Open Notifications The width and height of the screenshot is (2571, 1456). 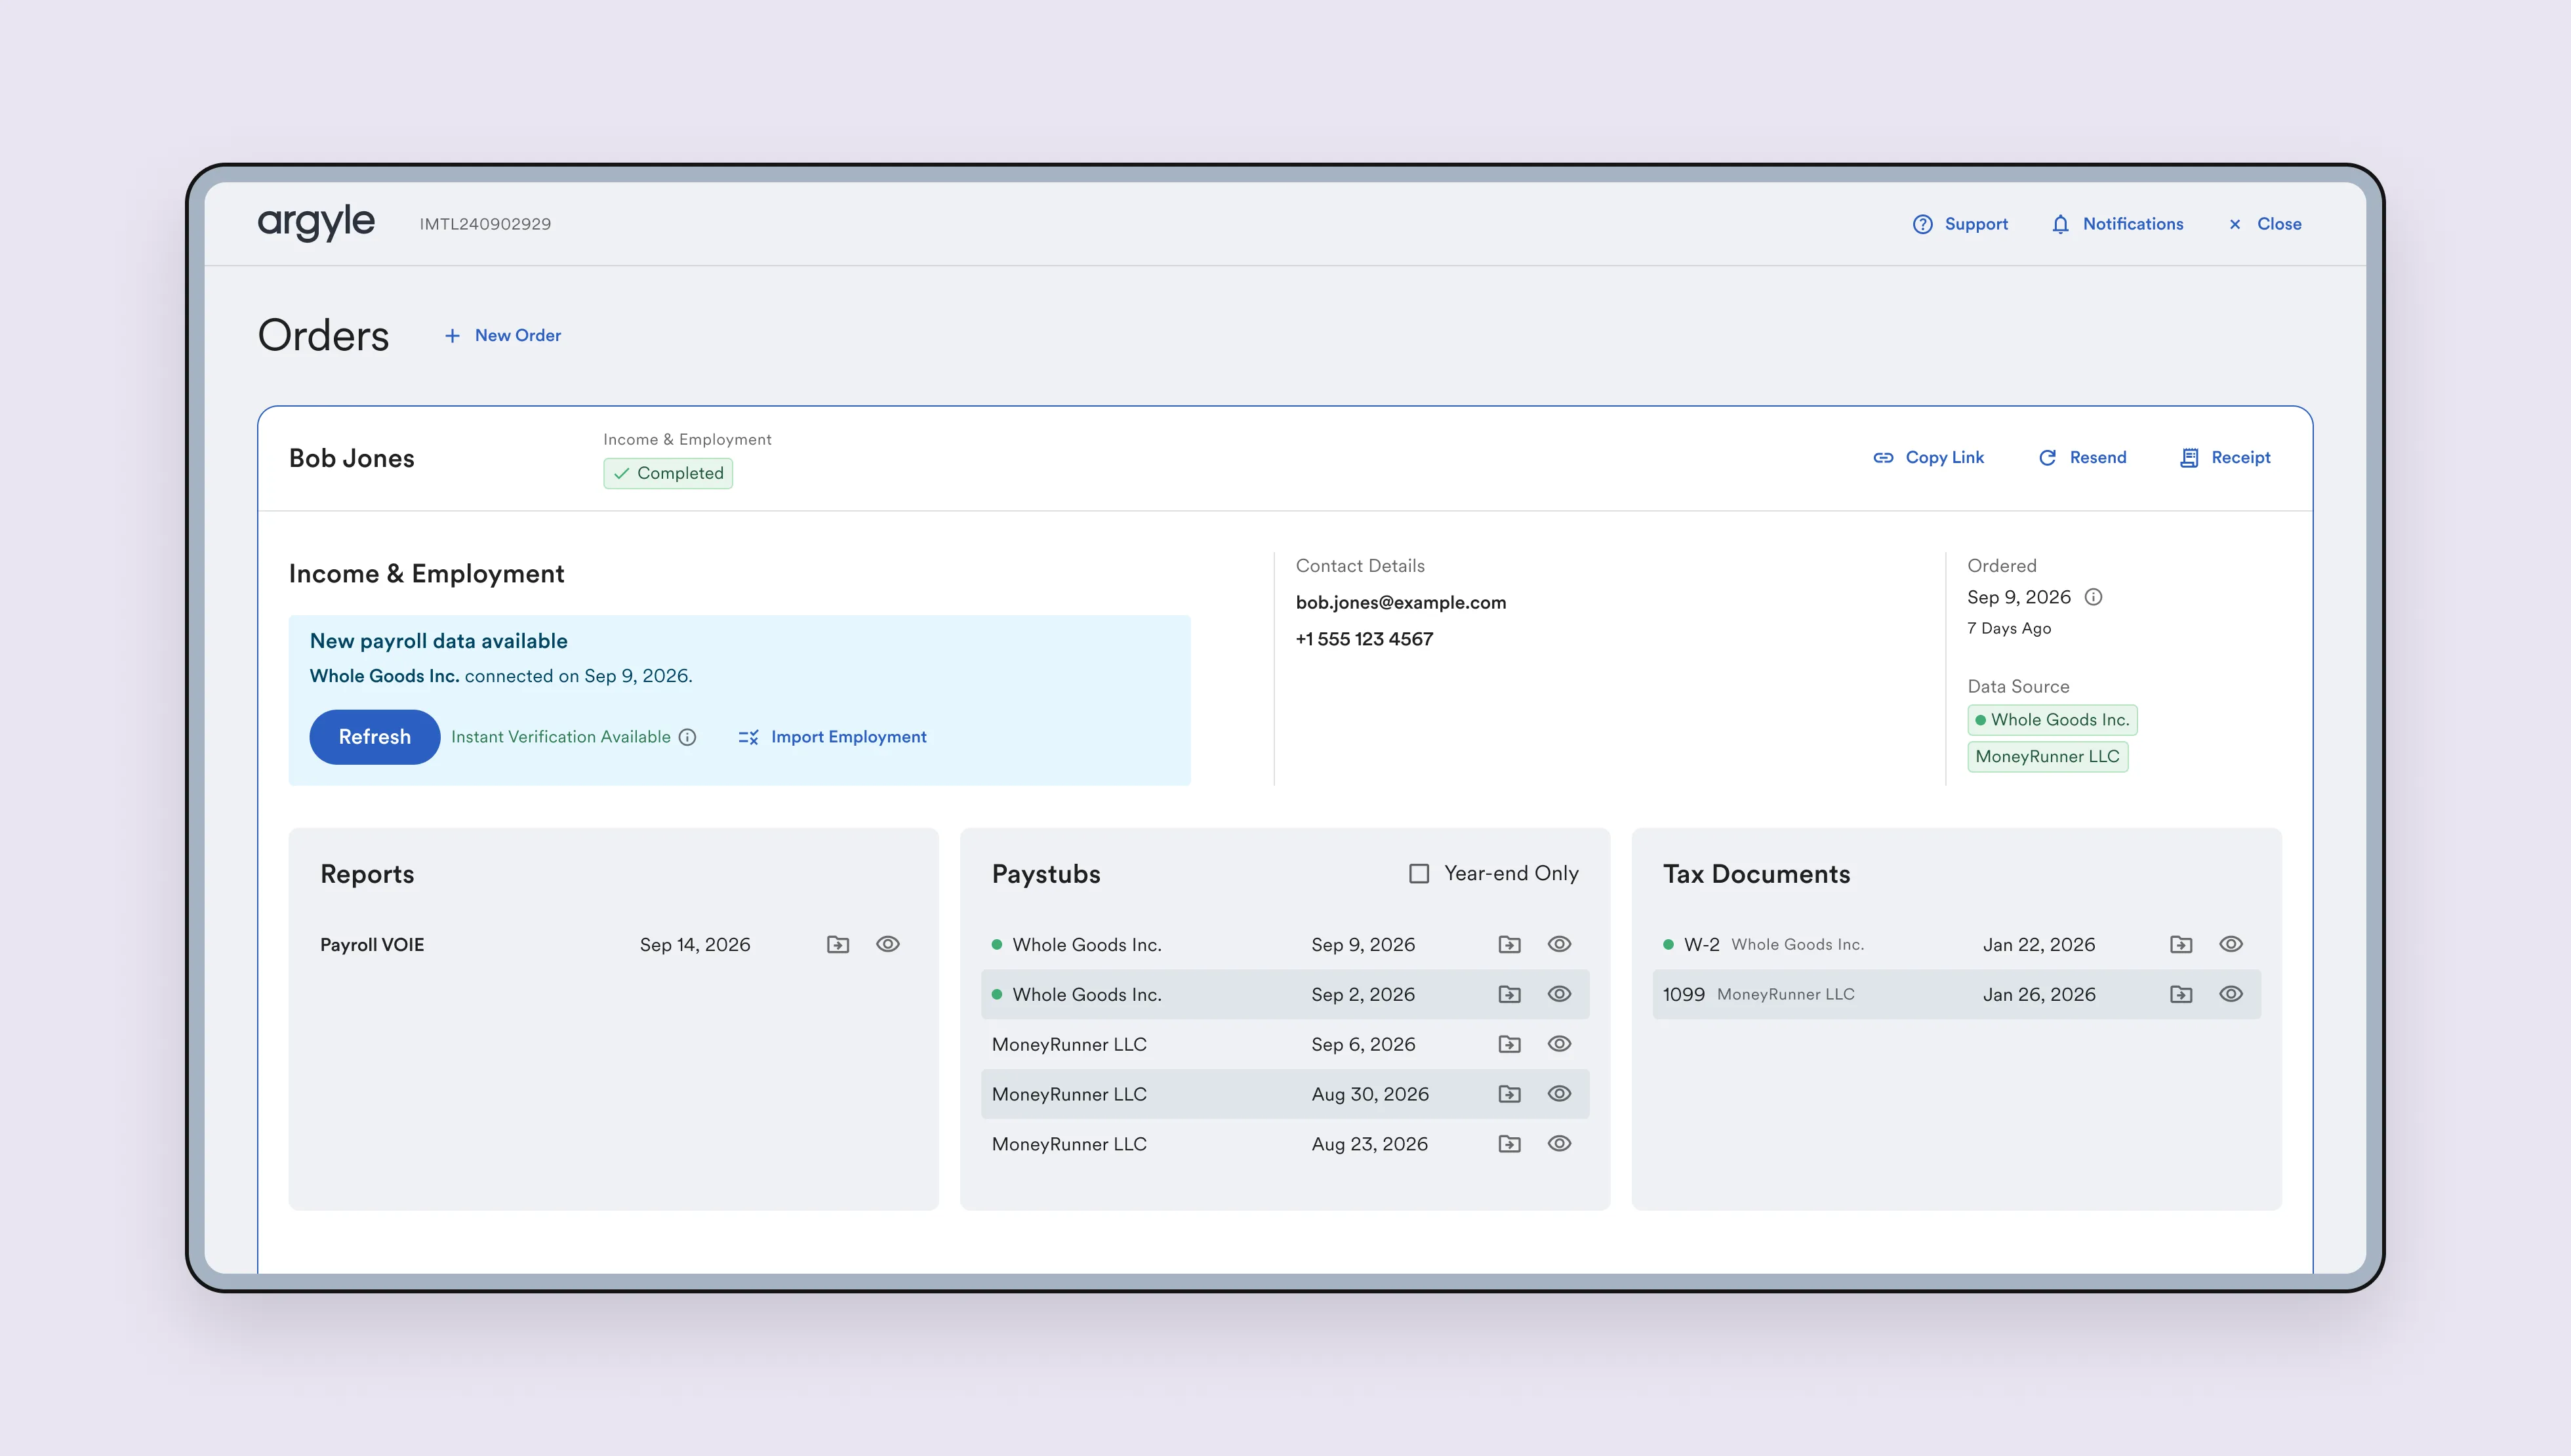(x=2117, y=224)
